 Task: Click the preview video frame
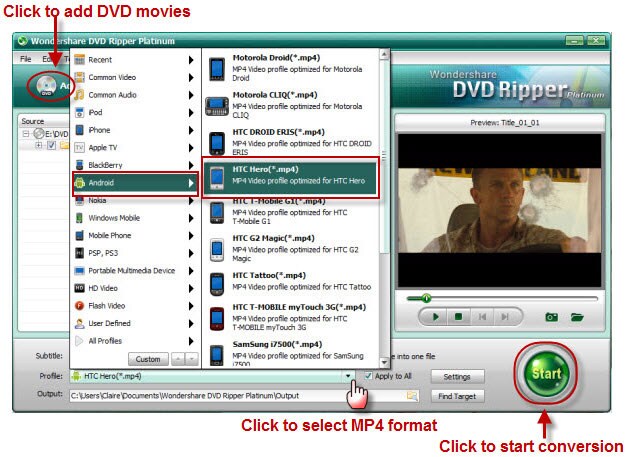(x=499, y=210)
